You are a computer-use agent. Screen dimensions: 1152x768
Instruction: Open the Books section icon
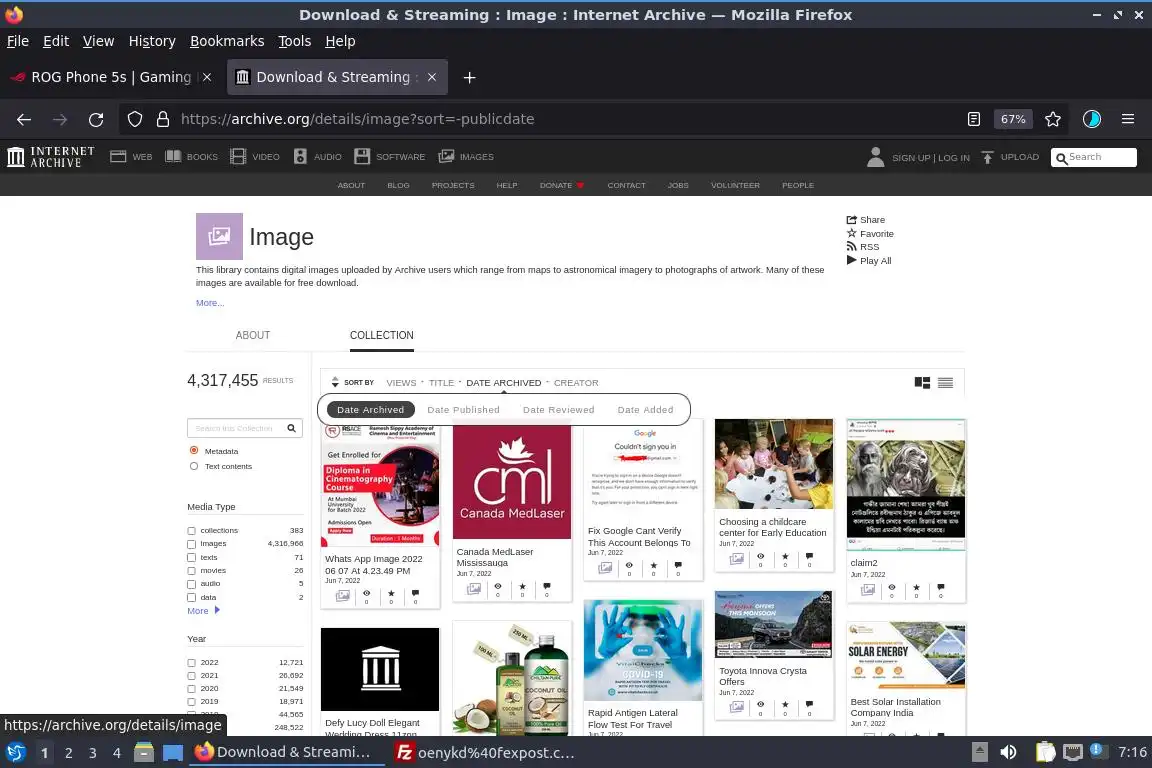pos(173,157)
